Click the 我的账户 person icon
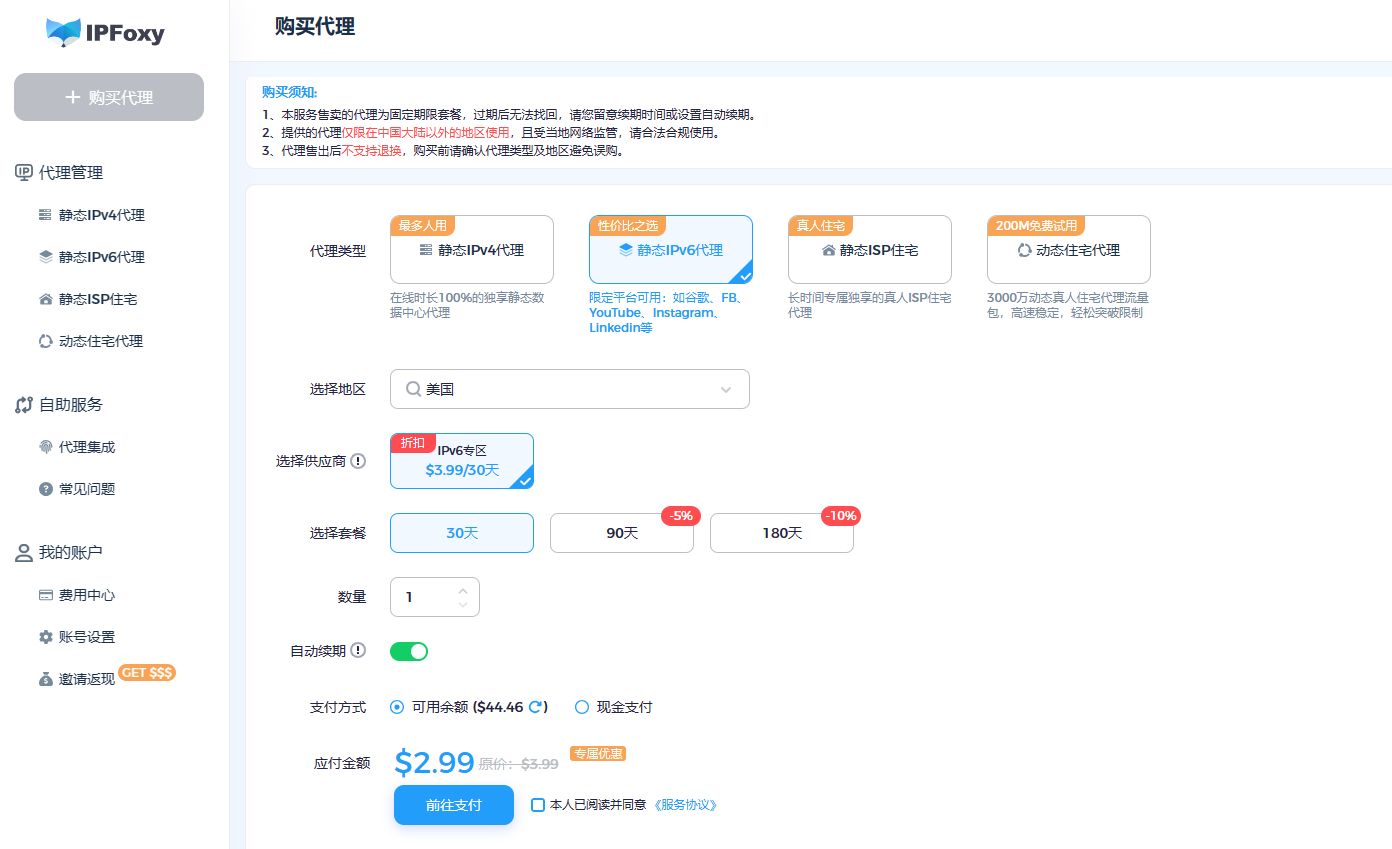 (x=24, y=553)
